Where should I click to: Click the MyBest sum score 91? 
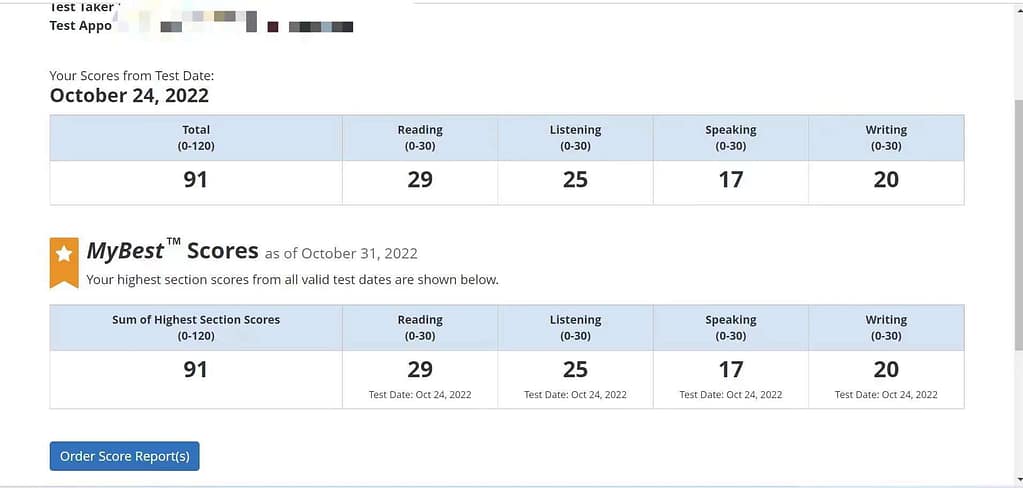tap(196, 369)
